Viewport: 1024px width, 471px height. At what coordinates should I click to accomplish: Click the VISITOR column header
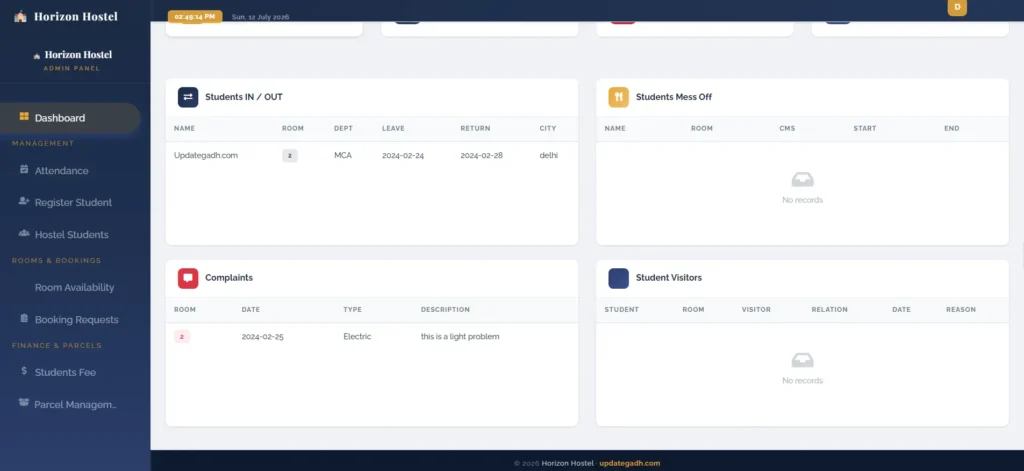point(756,310)
